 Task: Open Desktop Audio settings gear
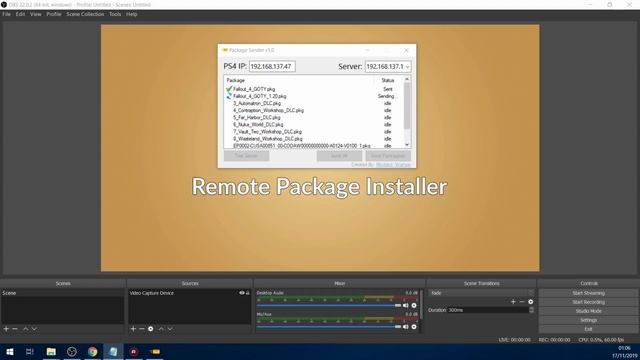(x=414, y=305)
